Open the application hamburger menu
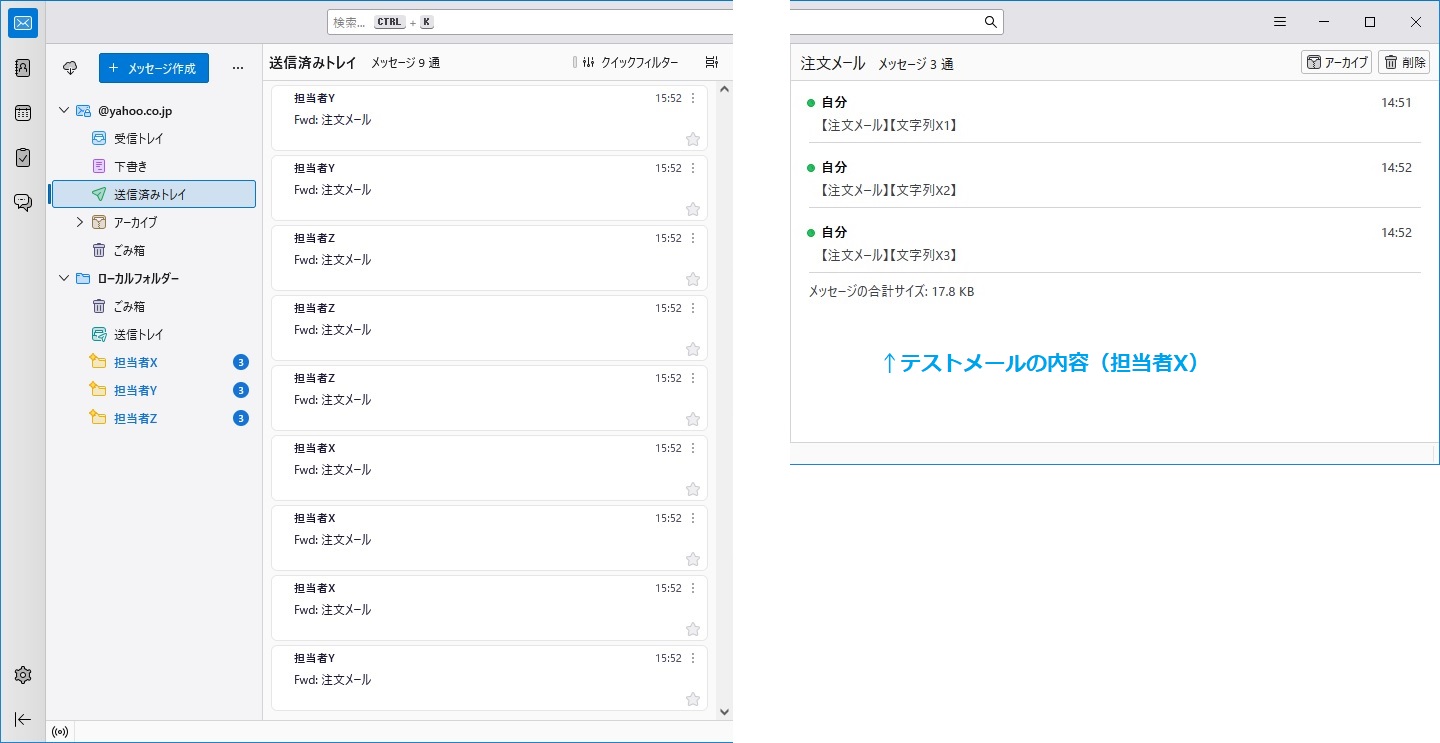Viewport: 1440px width, 743px height. coord(1279,22)
